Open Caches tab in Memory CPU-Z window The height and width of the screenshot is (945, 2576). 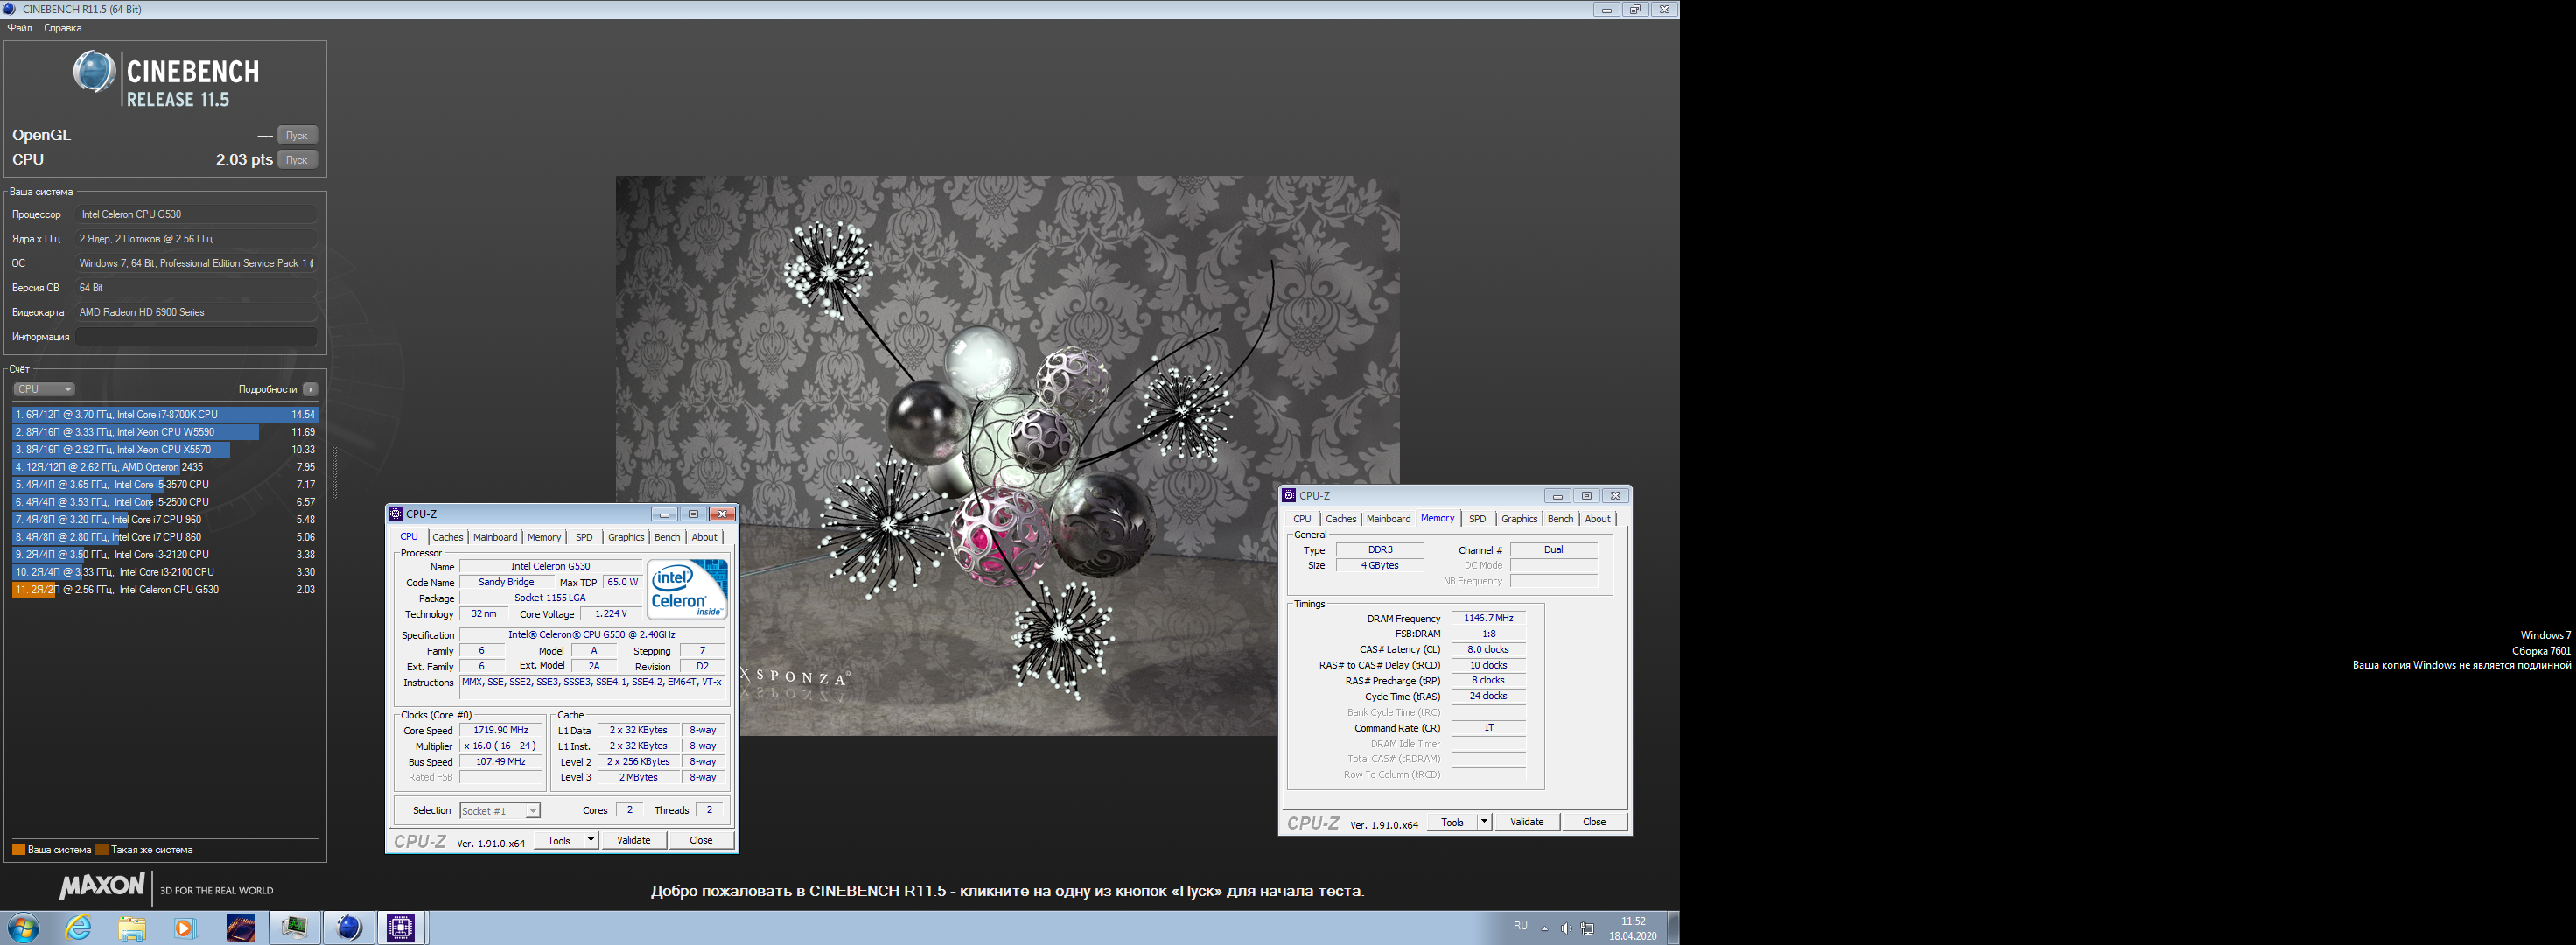(x=1340, y=519)
